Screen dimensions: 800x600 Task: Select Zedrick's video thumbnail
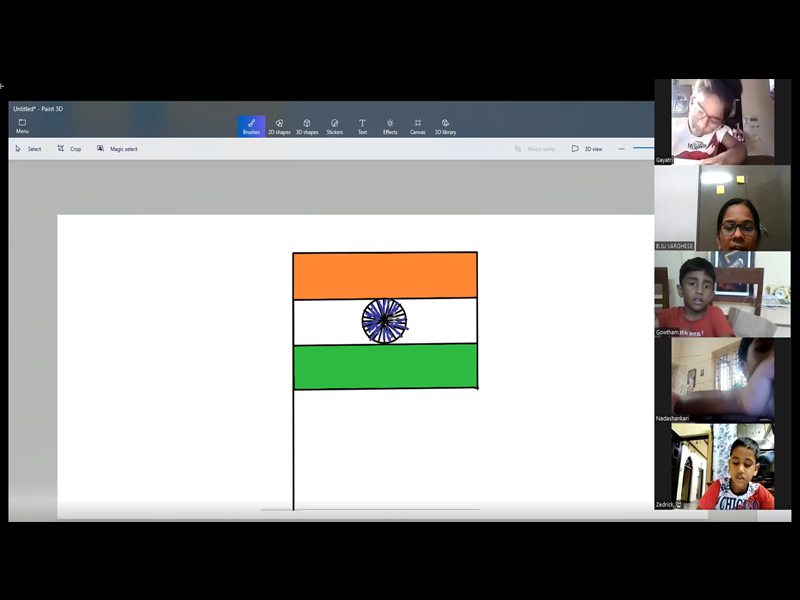click(x=714, y=466)
